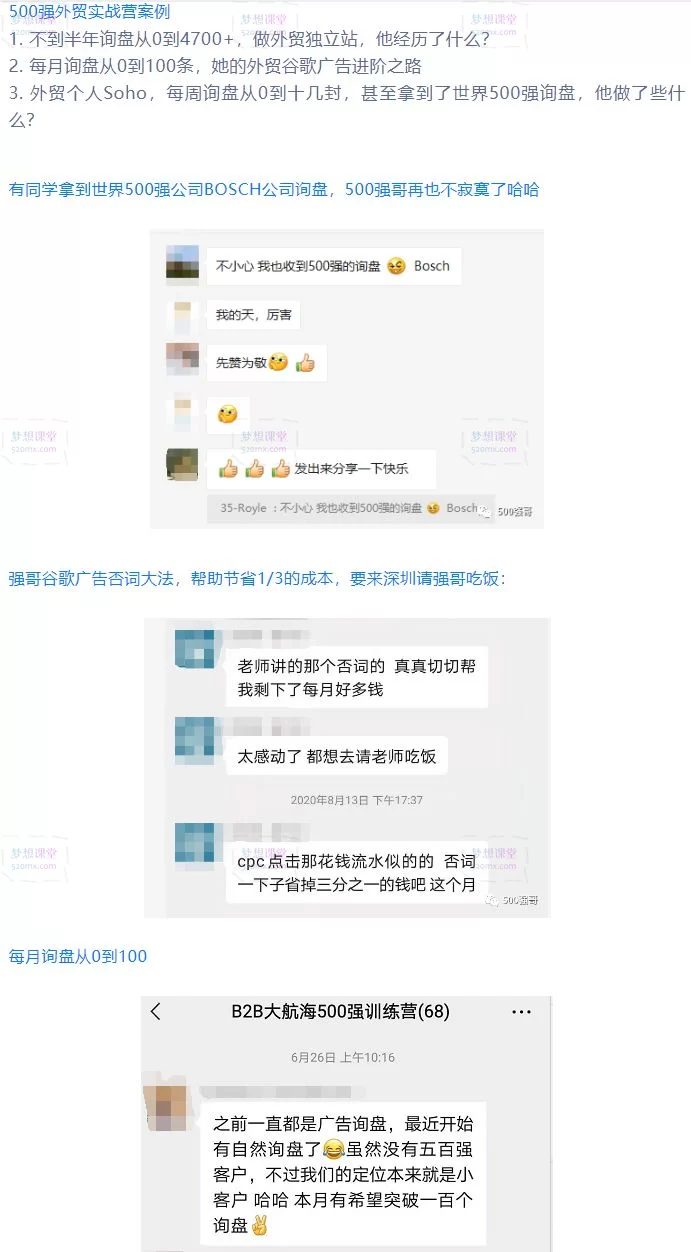Select the 每月询盘从0到100 blue heading
The height and width of the screenshot is (1252, 691).
[78, 956]
